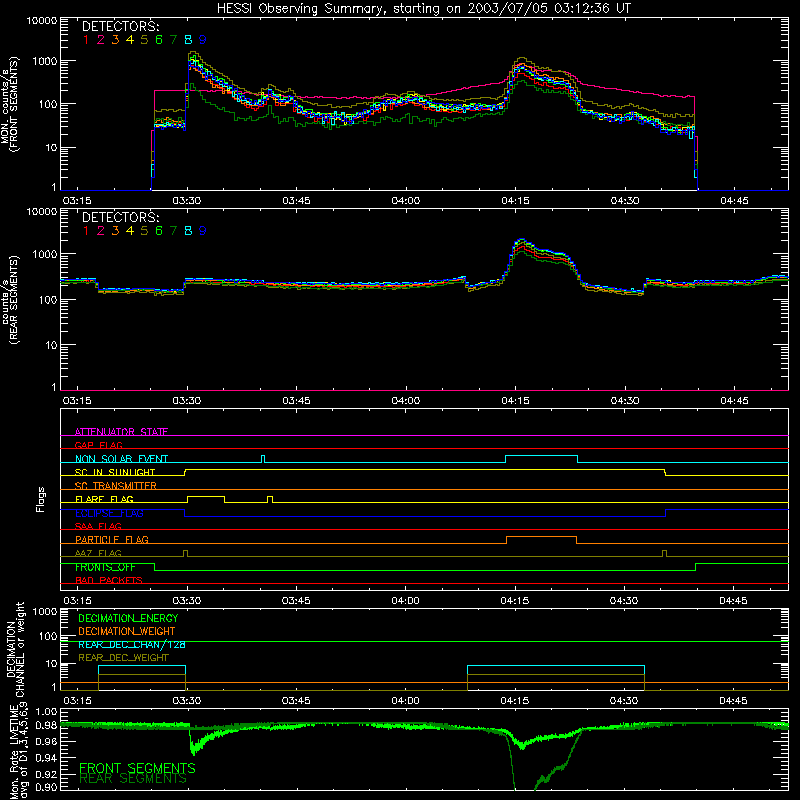Choose cyan detector 8 in rear segments legend
The height and width of the screenshot is (800, 800).
click(x=188, y=231)
